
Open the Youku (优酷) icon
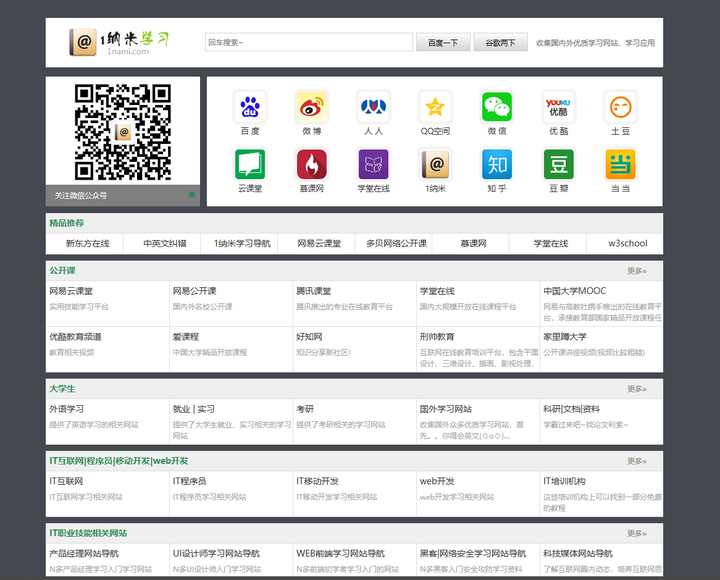coord(558,107)
